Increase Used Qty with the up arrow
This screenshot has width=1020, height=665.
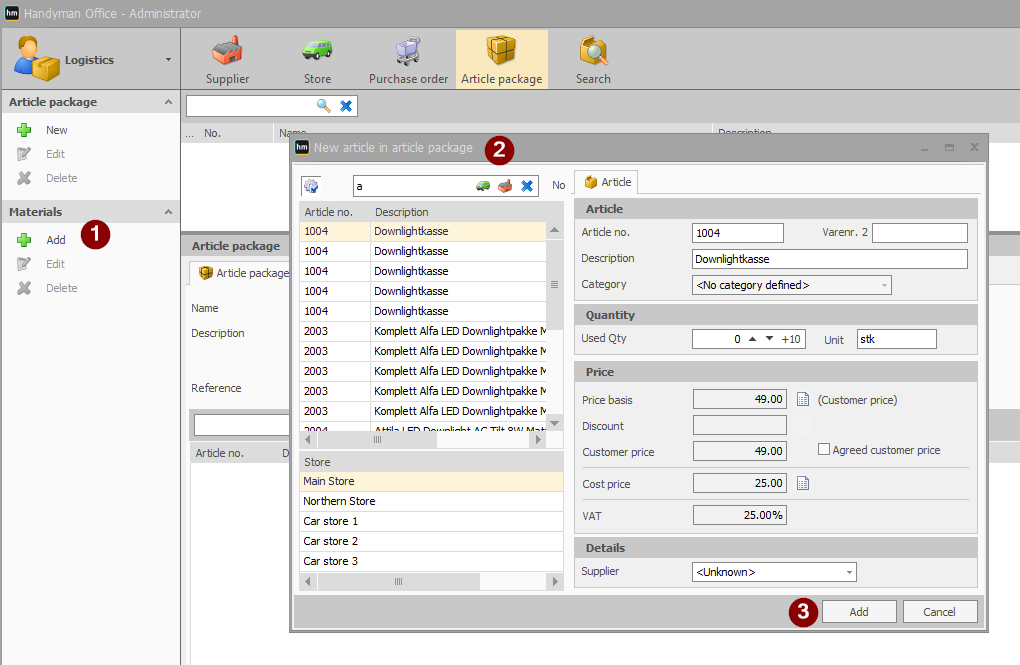753,339
